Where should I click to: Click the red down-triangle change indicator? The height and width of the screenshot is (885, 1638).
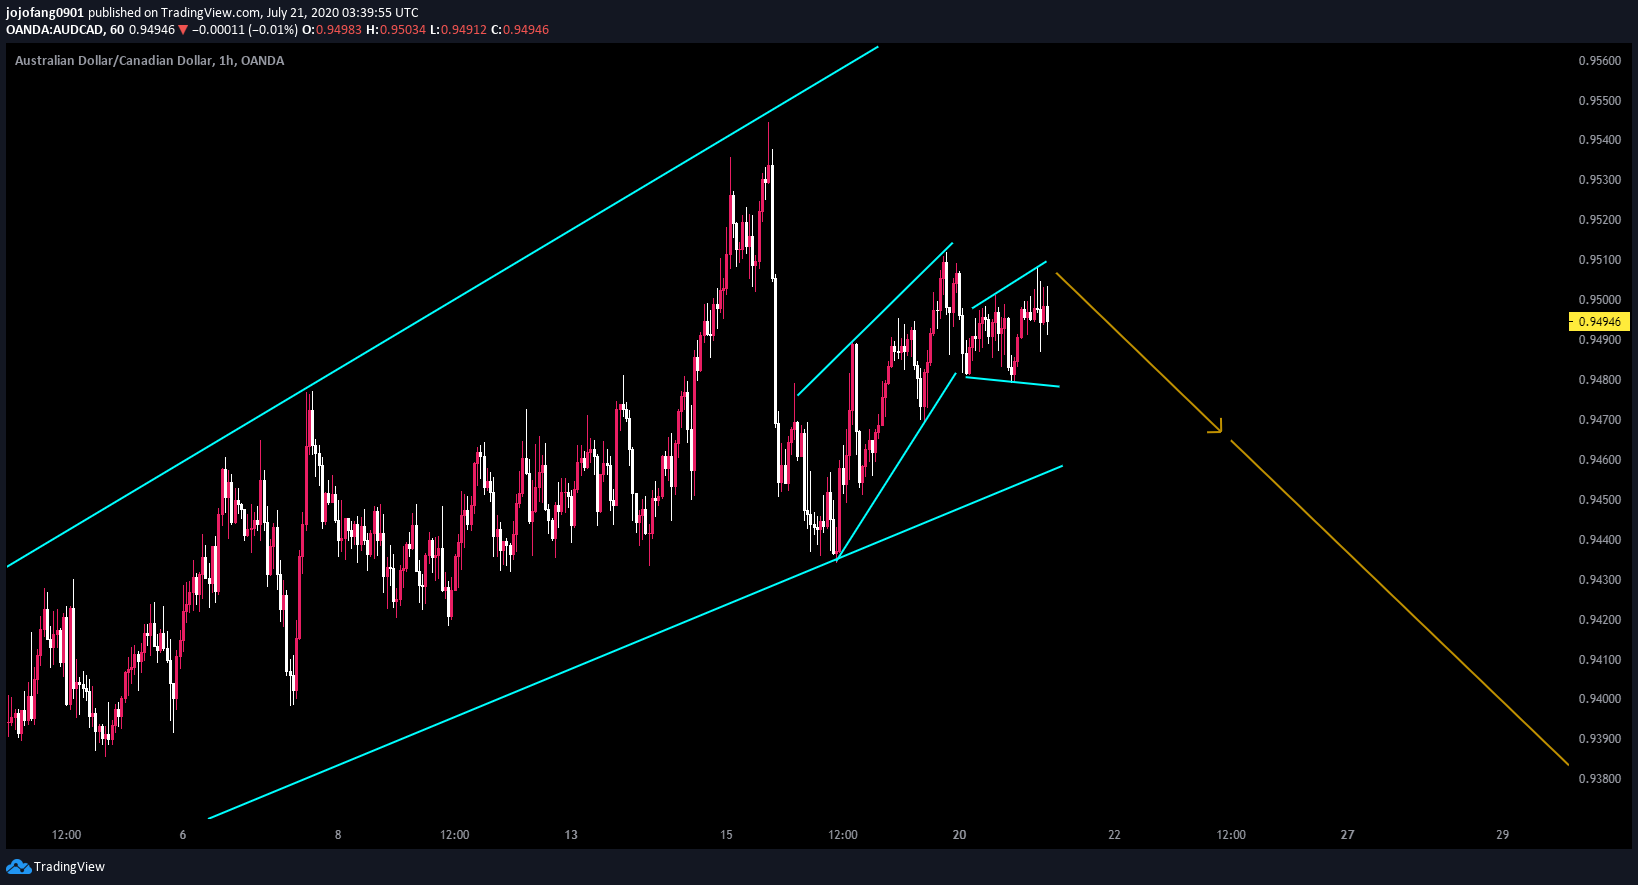click(183, 30)
